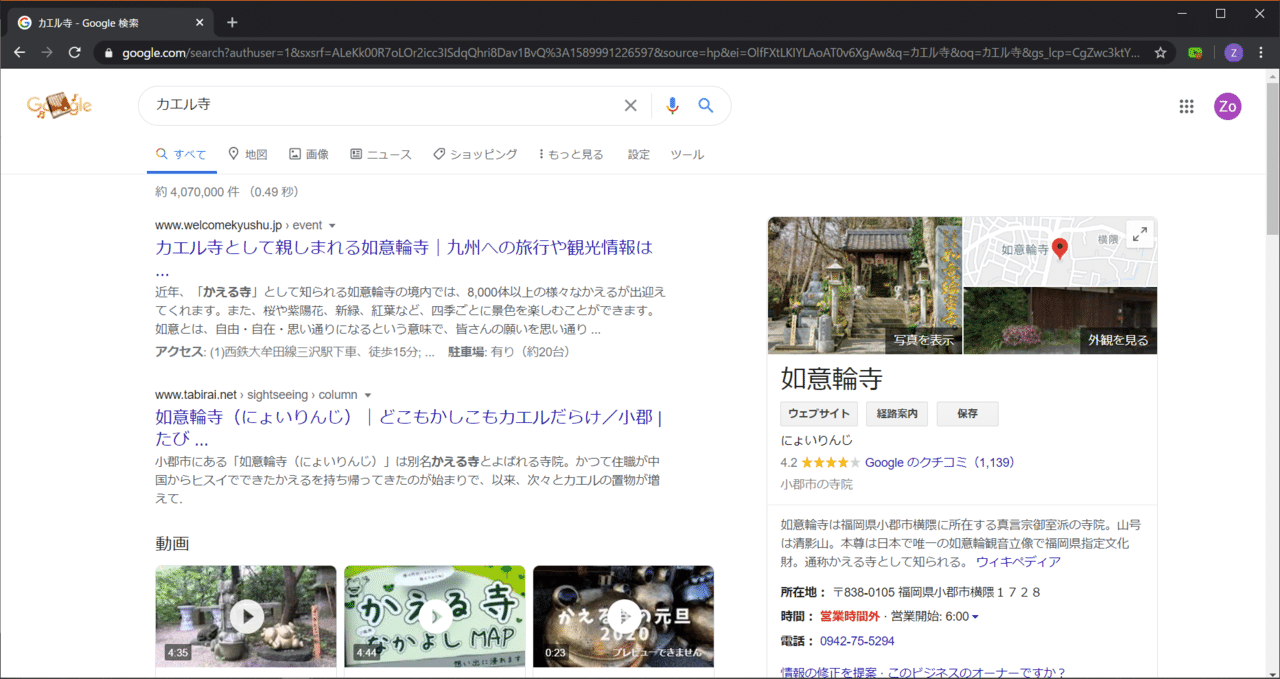Go back to previous page
Screen dimensions: 1280x679
19,52
